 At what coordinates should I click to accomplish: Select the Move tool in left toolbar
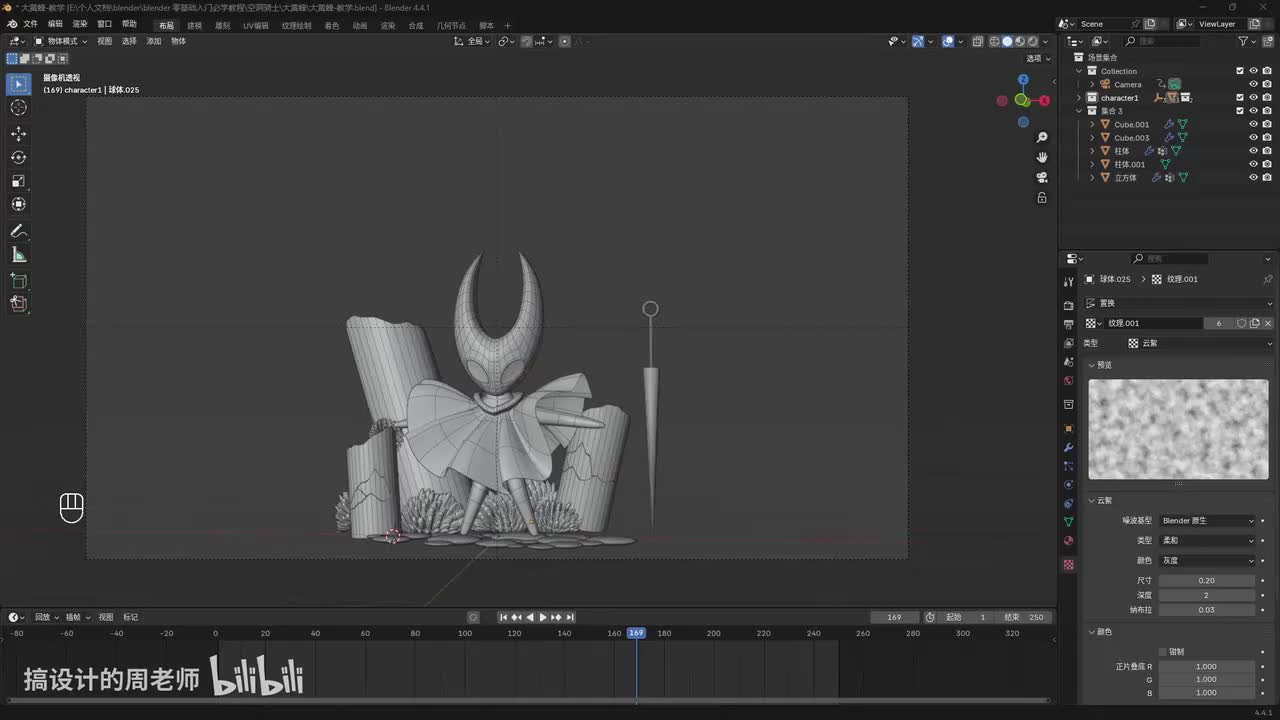tap(18, 134)
